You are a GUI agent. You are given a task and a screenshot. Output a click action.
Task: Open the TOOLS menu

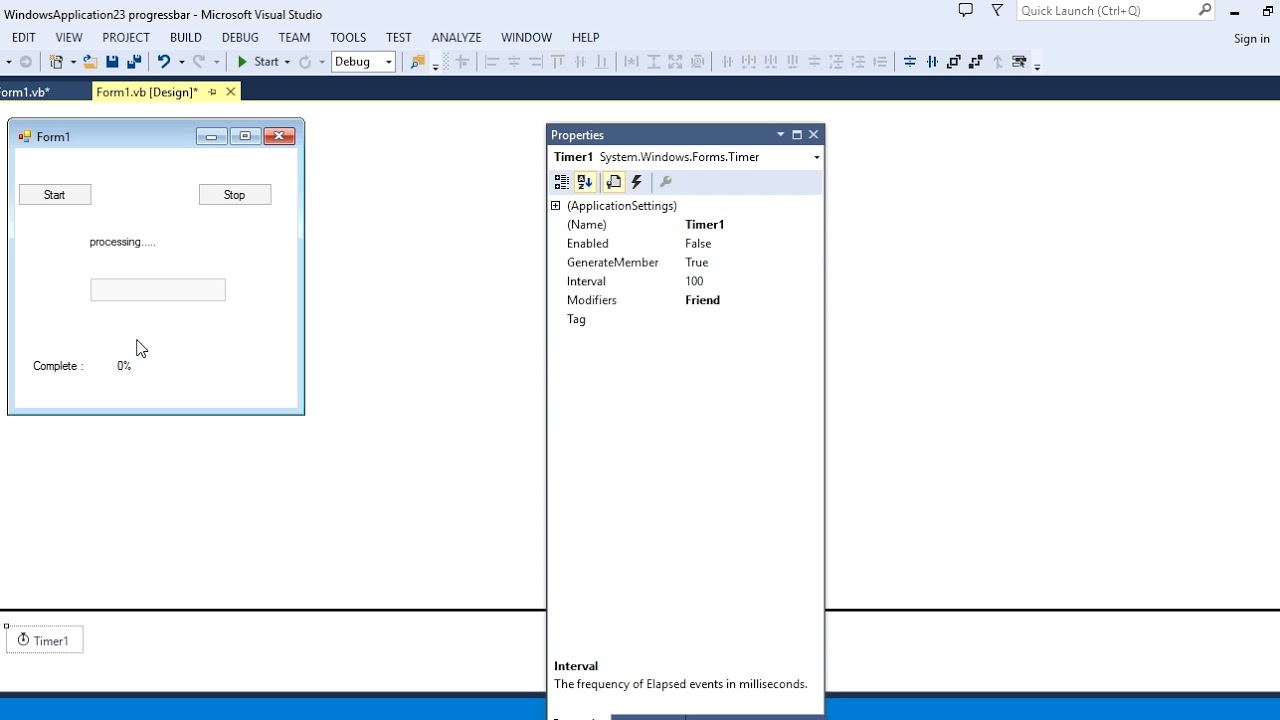tap(348, 38)
